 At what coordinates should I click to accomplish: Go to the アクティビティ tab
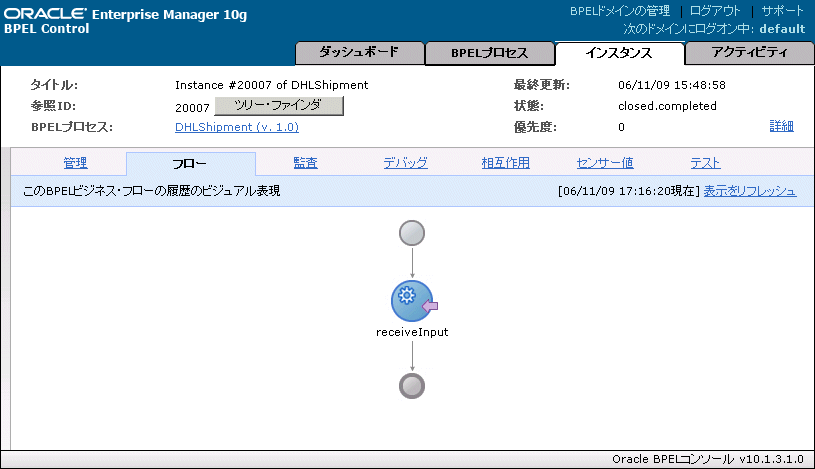pyautogui.click(x=750, y=53)
